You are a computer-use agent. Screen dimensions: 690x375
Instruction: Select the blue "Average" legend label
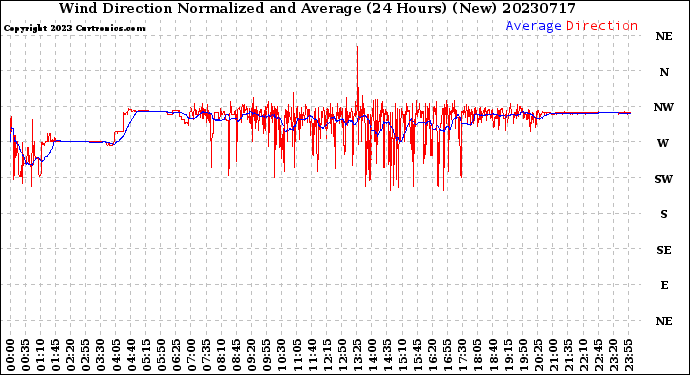(533, 26)
